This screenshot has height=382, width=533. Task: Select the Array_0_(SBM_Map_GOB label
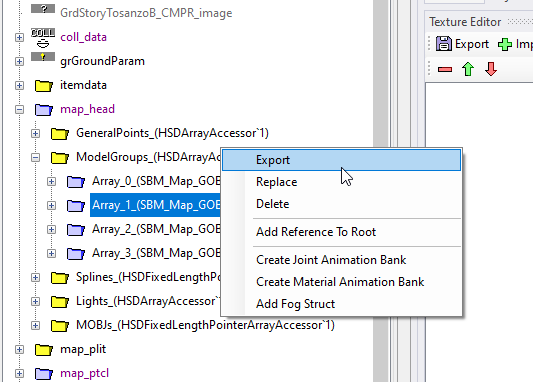156,181
